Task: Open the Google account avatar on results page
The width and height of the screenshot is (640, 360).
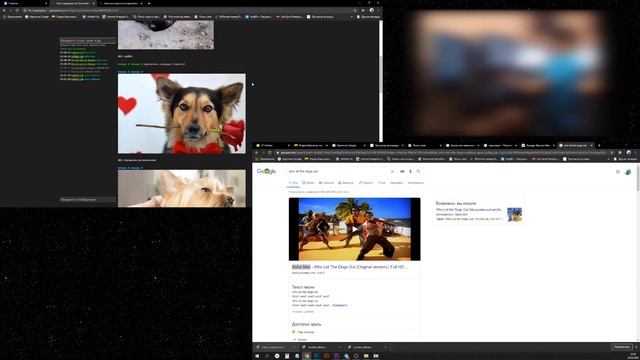Action: 628,172
